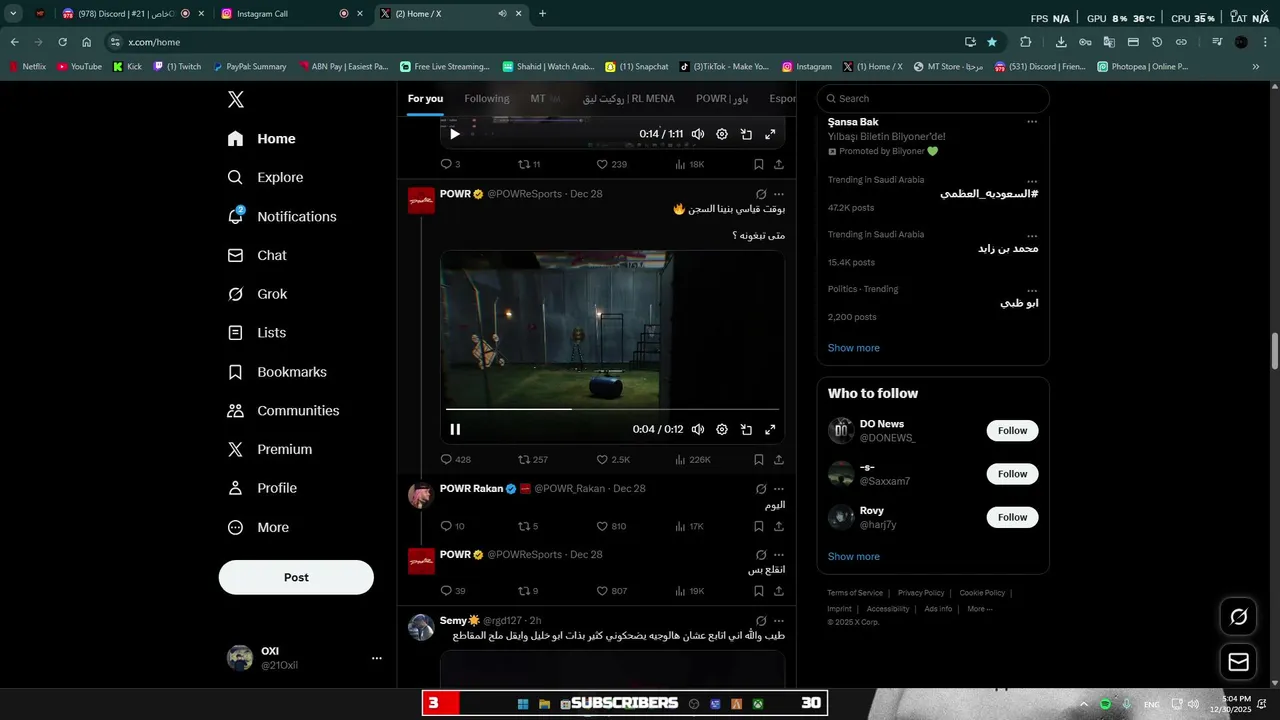Open Explore page in sidebar
This screenshot has height=720, width=1280.
265,177
